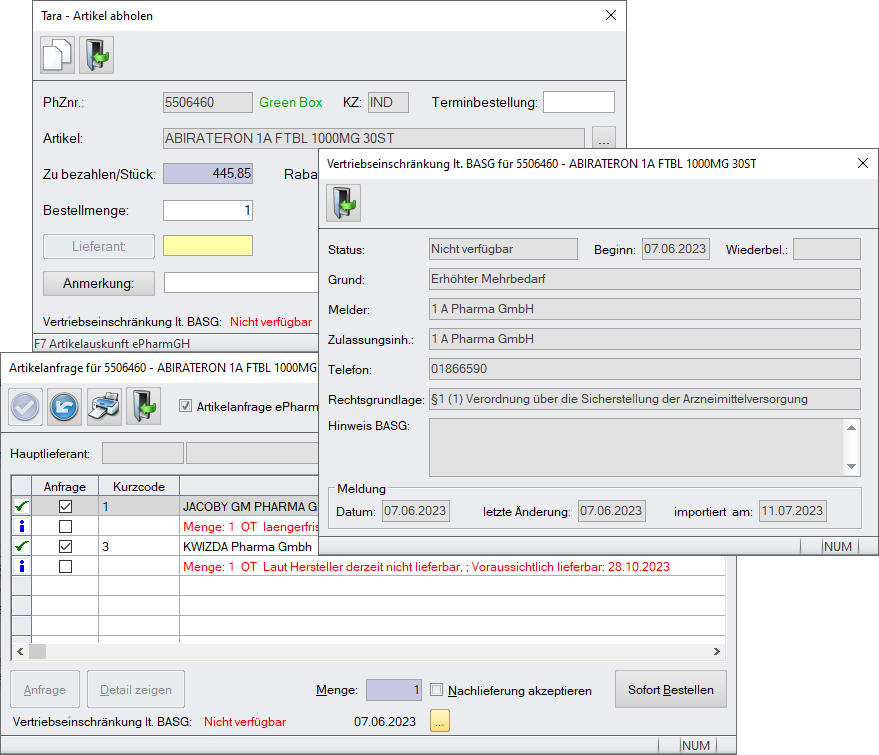Click into the Bestellmenge input field
Viewport: 879px width, 755px height.
208,211
